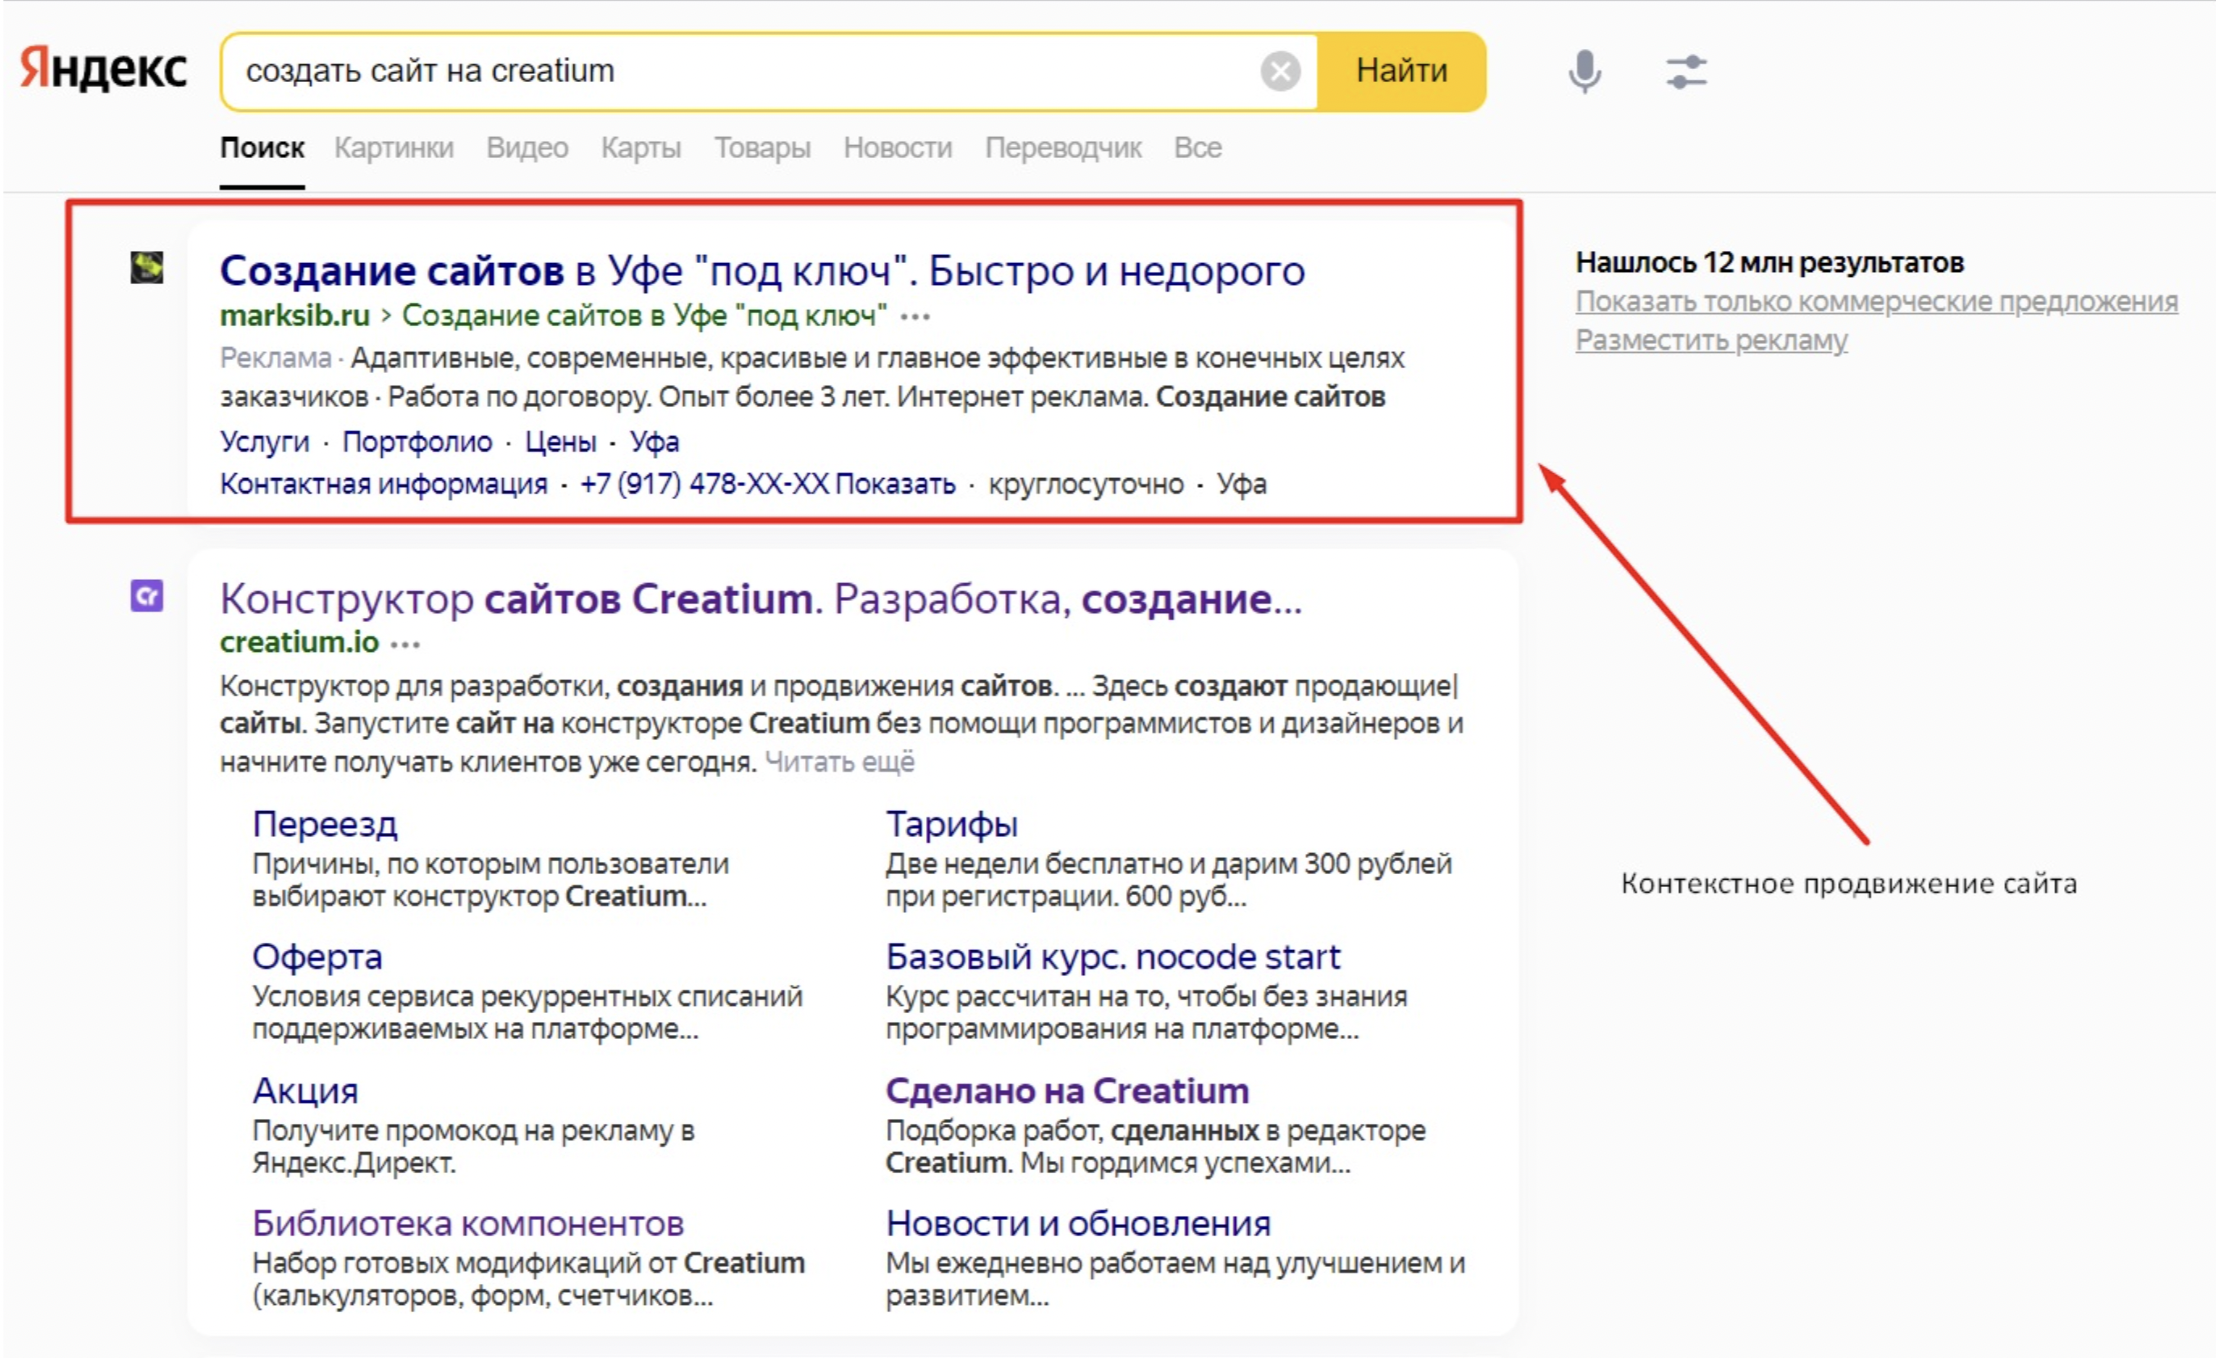The height and width of the screenshot is (1358, 2216).
Task: Click the marksib.ru favicon
Action: (x=147, y=268)
